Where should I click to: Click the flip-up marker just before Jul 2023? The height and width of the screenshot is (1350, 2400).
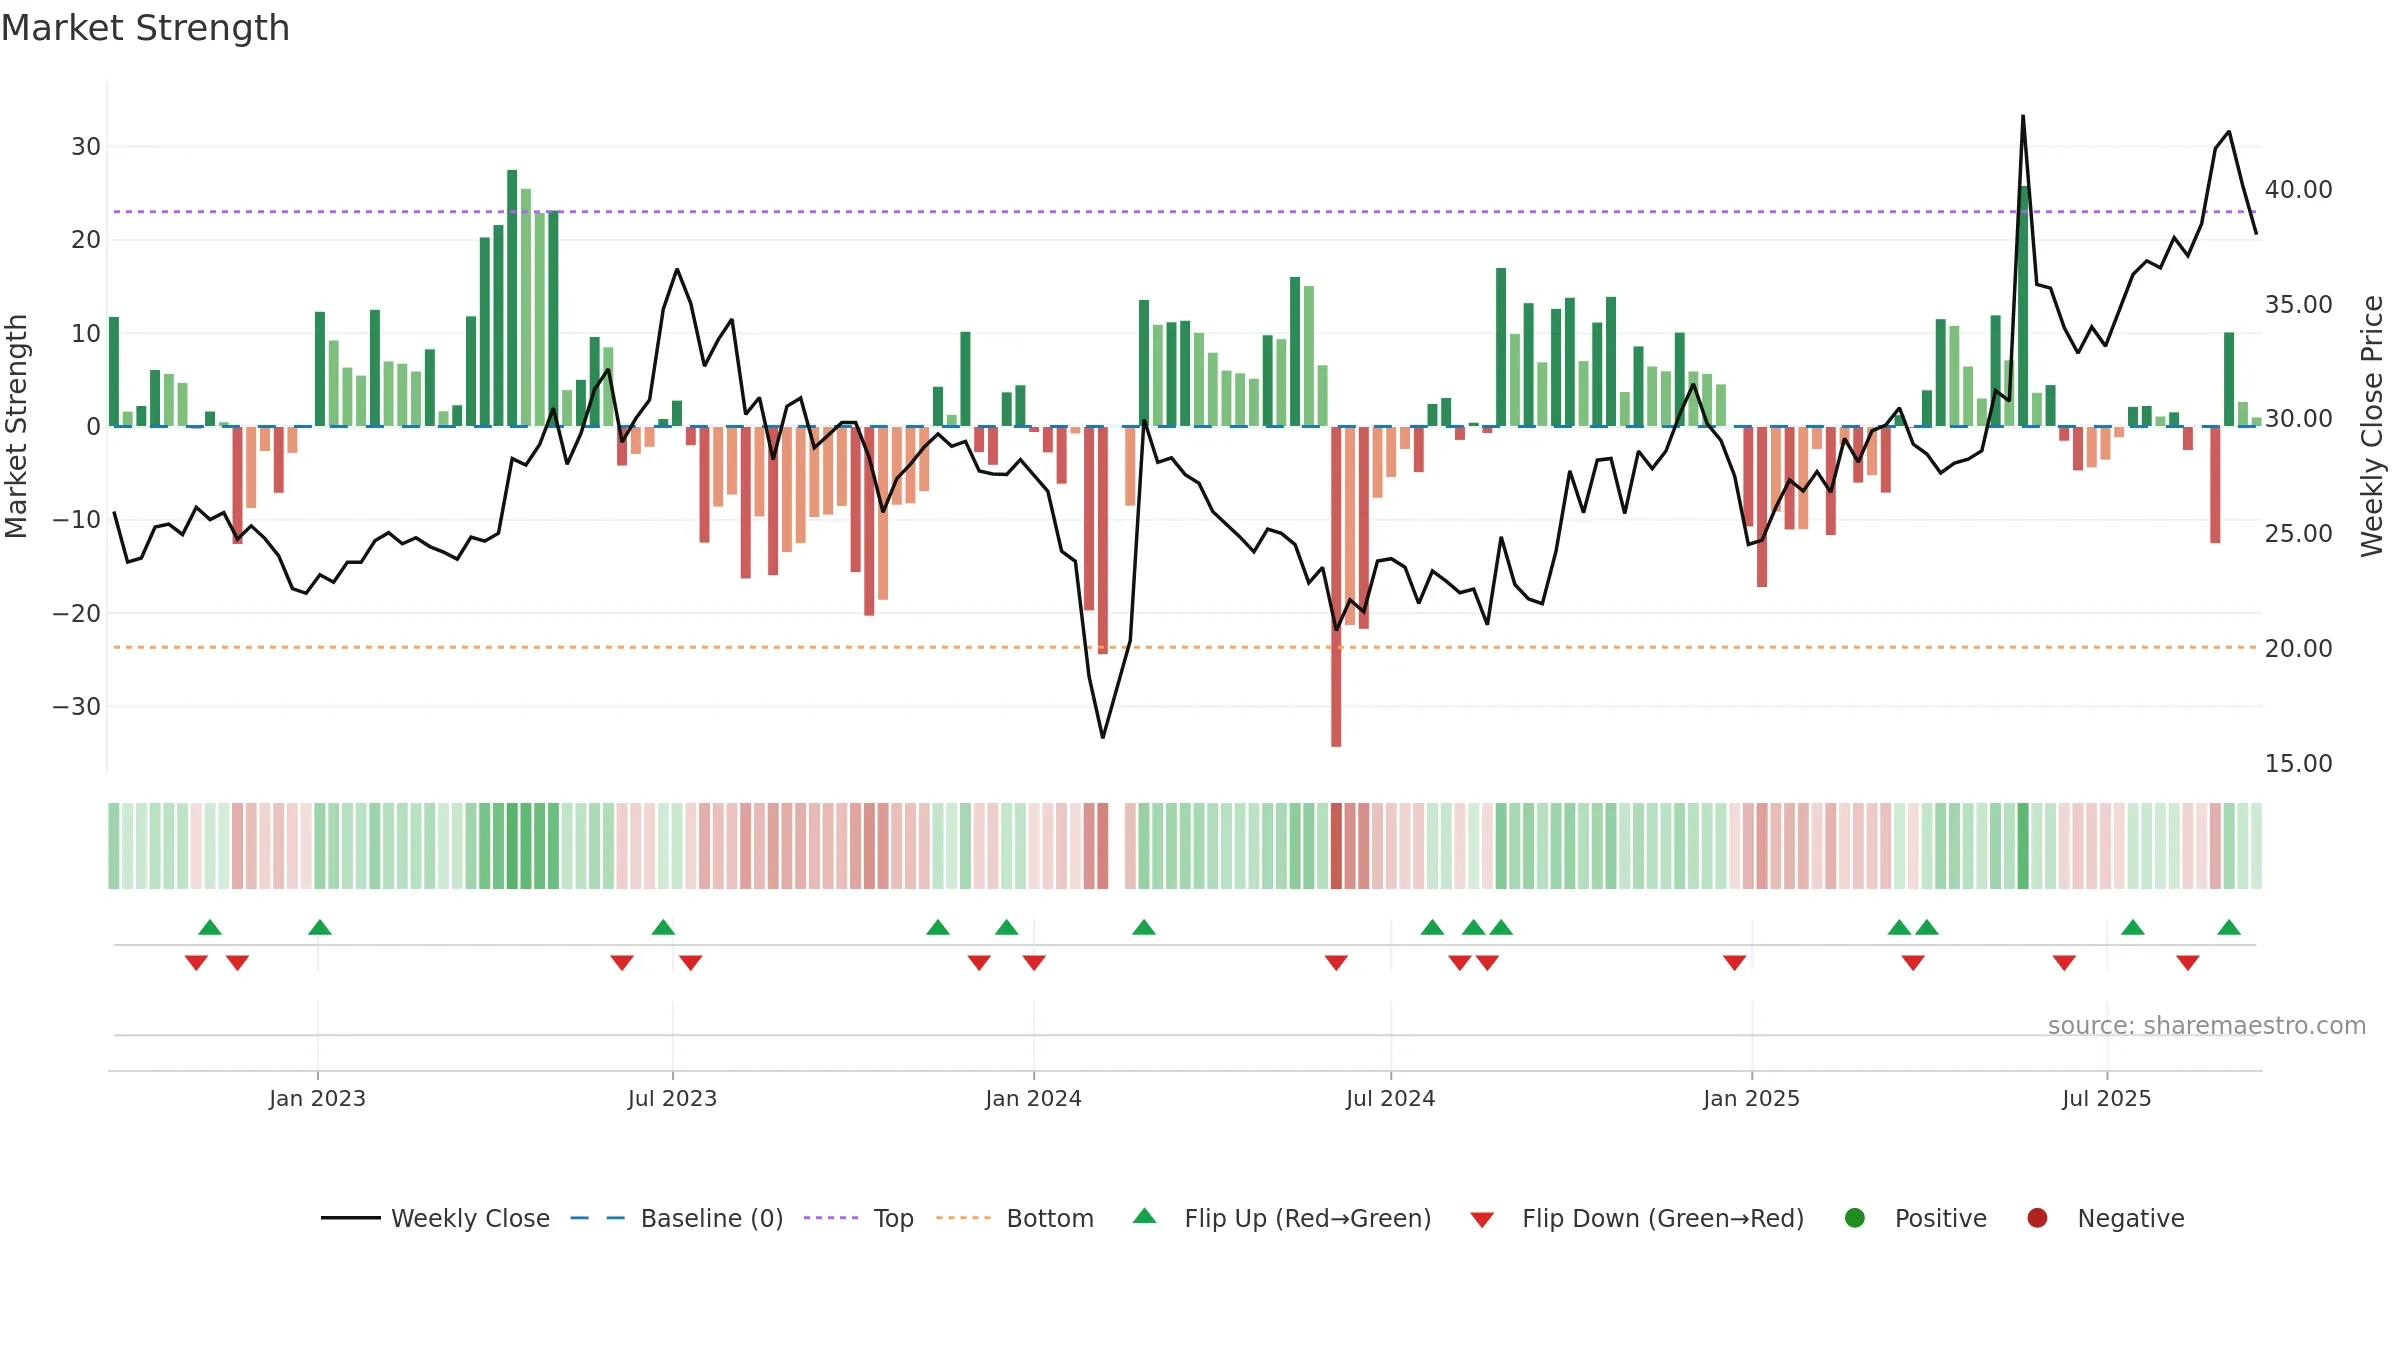pos(663,927)
